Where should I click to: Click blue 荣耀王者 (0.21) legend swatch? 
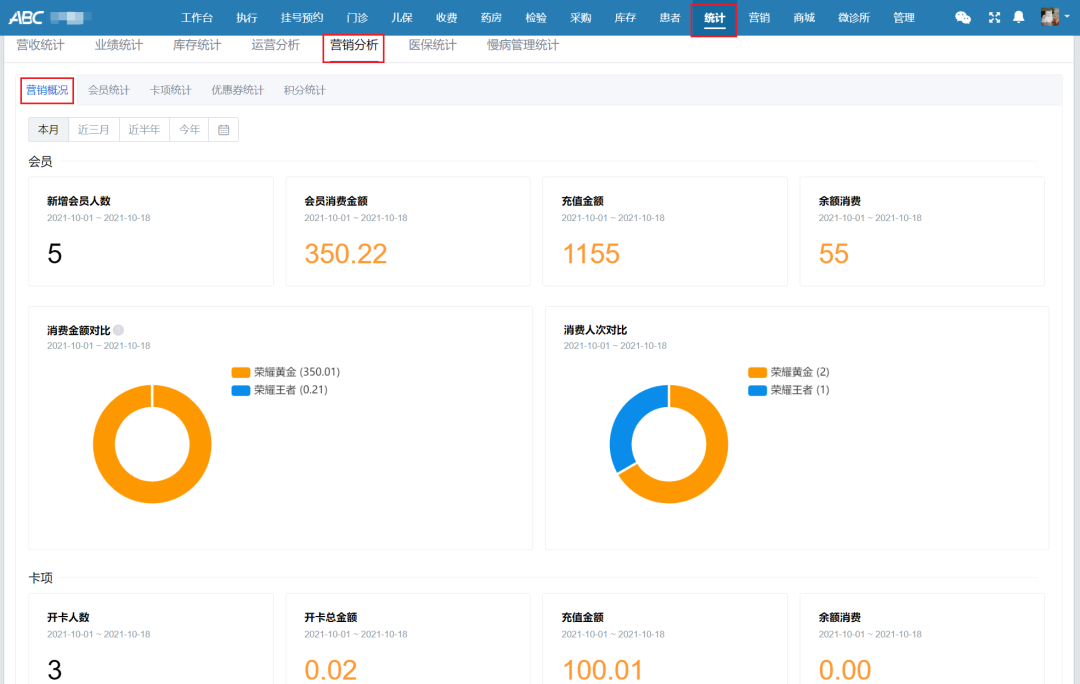(240, 391)
